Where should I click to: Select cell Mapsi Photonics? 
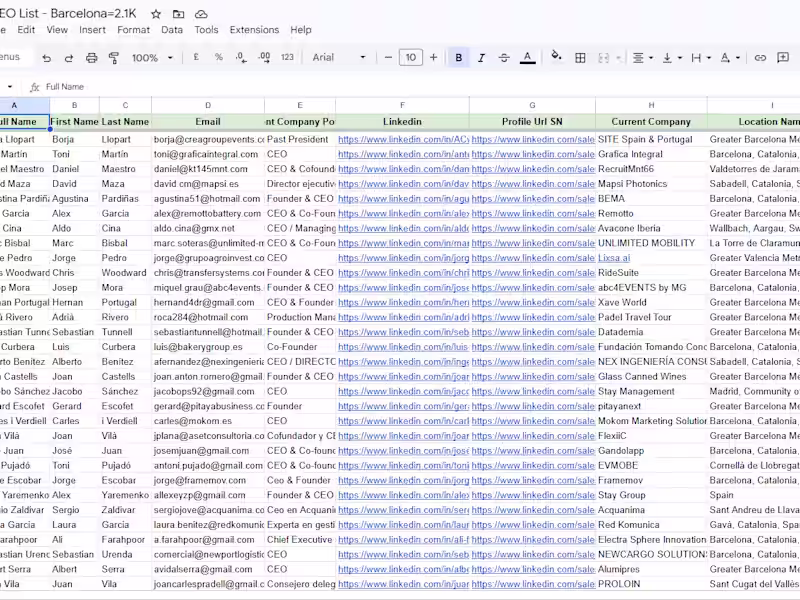click(x=652, y=184)
